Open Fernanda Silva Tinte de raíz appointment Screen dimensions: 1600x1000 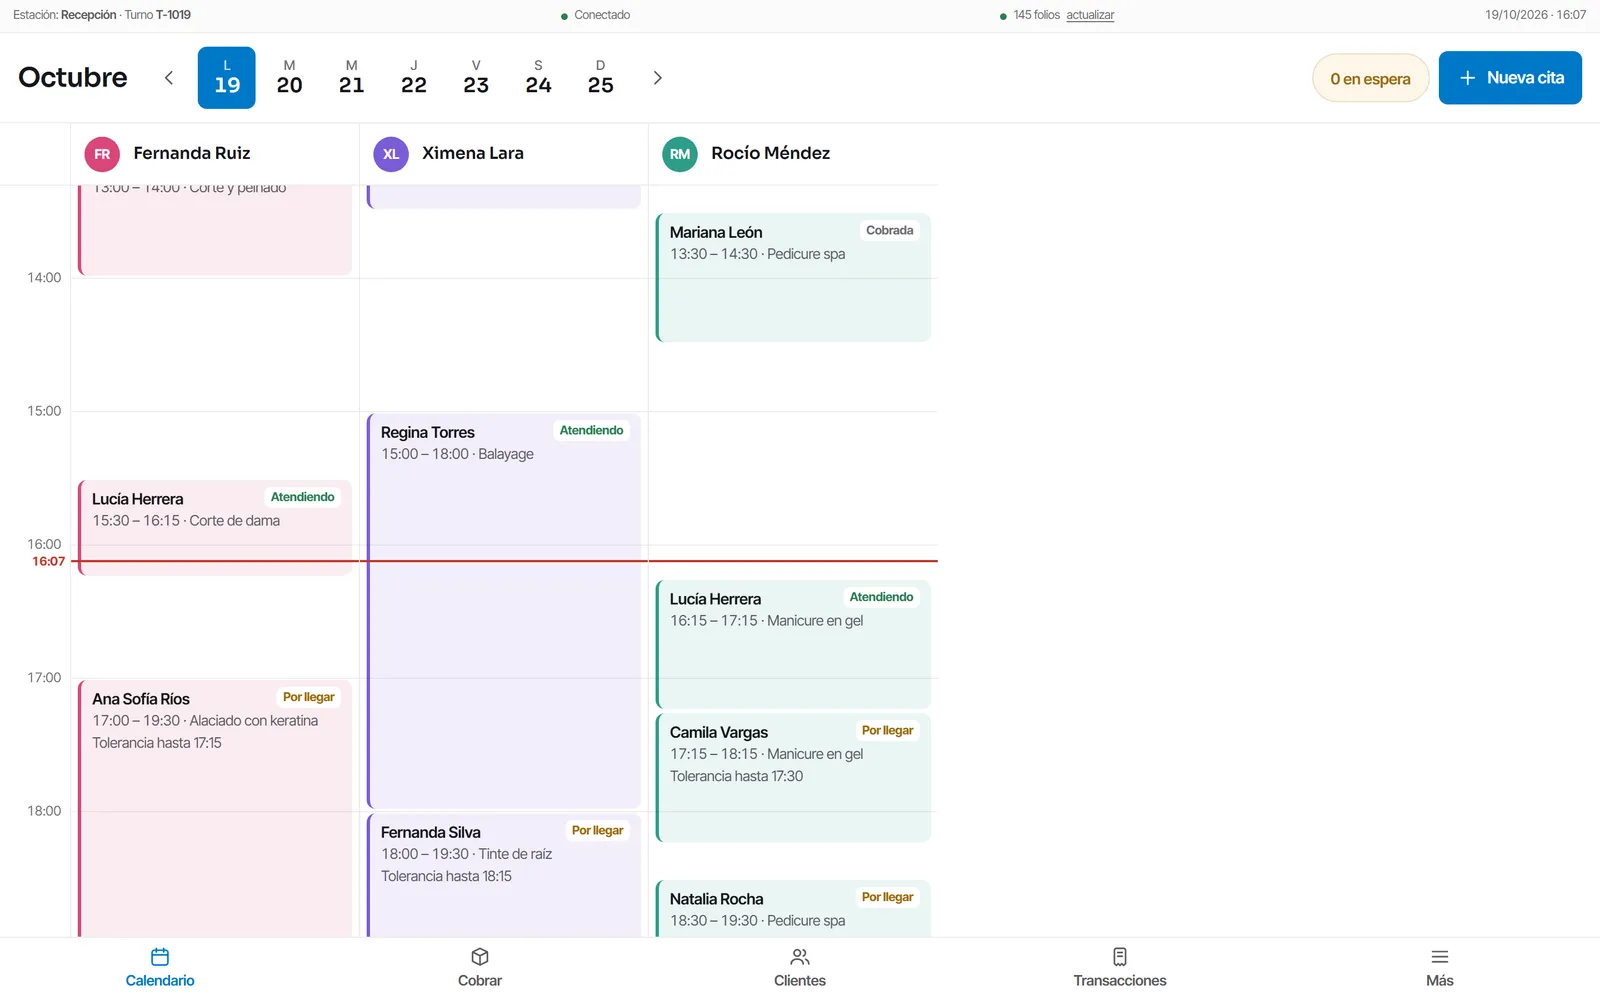504,875
